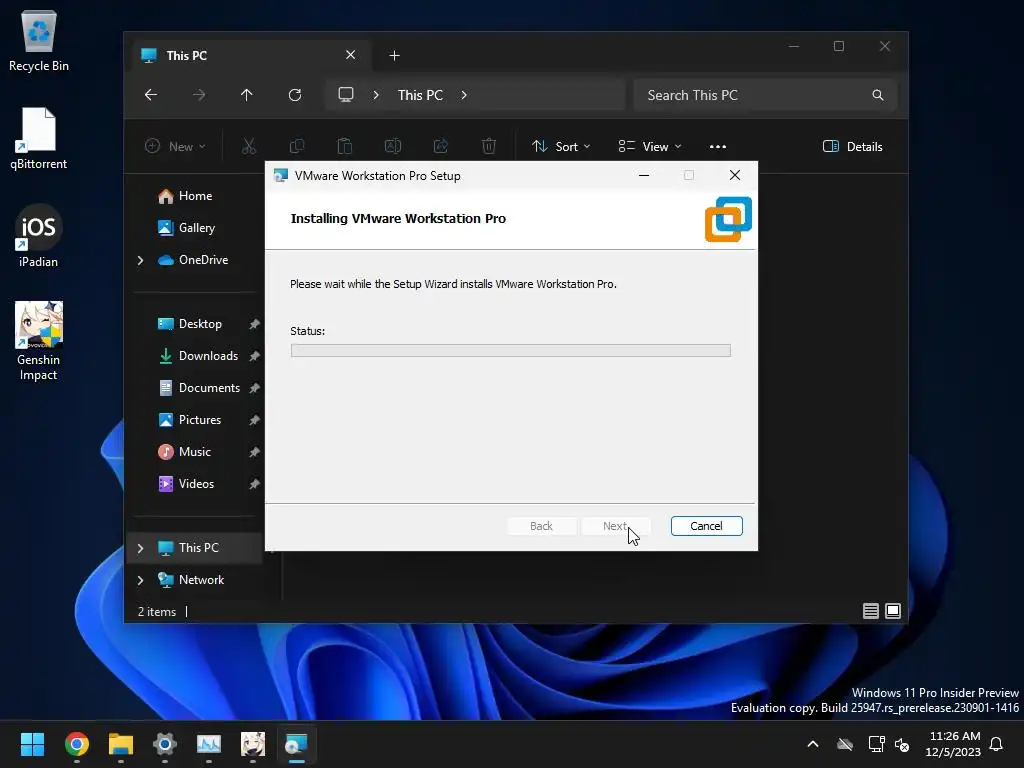Screen dimensions: 1024x768
Task: Expand the OneDrive tree node
Action: pyautogui.click(x=140, y=260)
